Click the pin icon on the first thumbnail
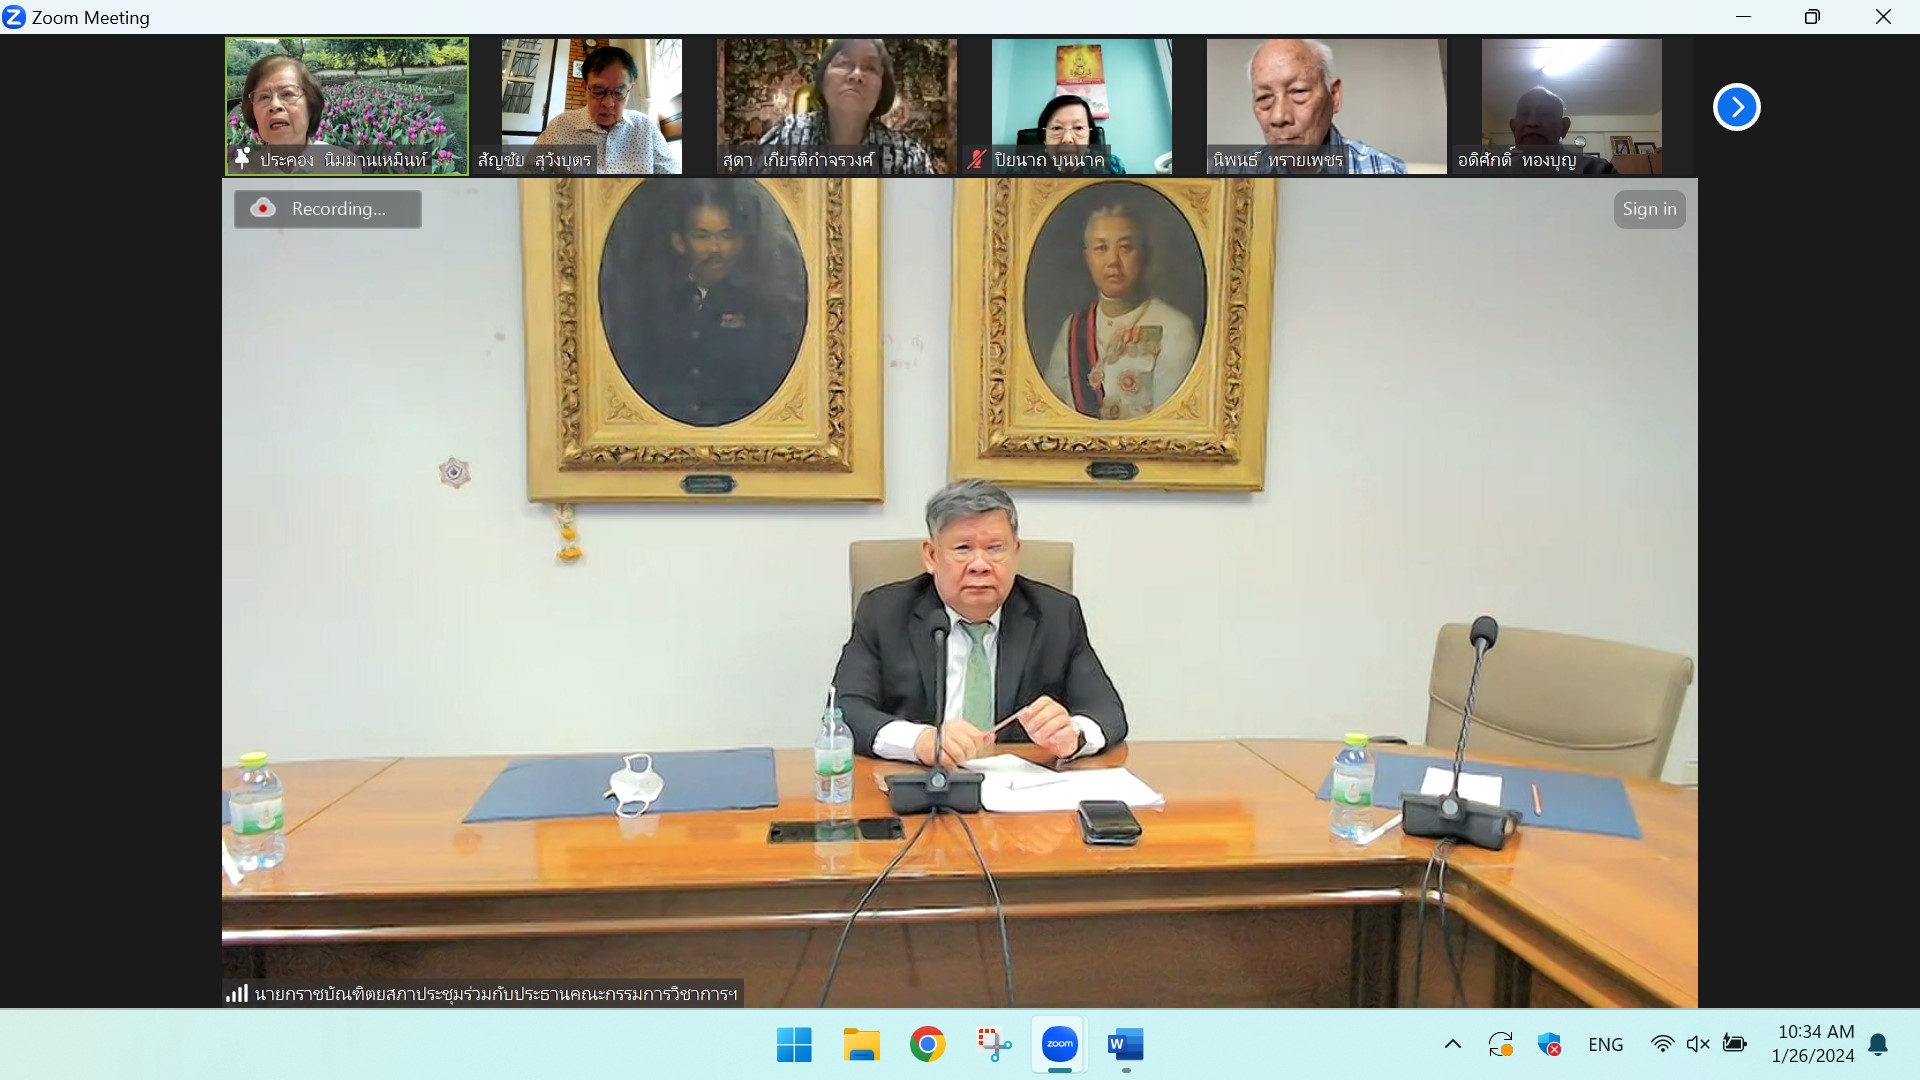The image size is (1920, 1080). (x=242, y=159)
